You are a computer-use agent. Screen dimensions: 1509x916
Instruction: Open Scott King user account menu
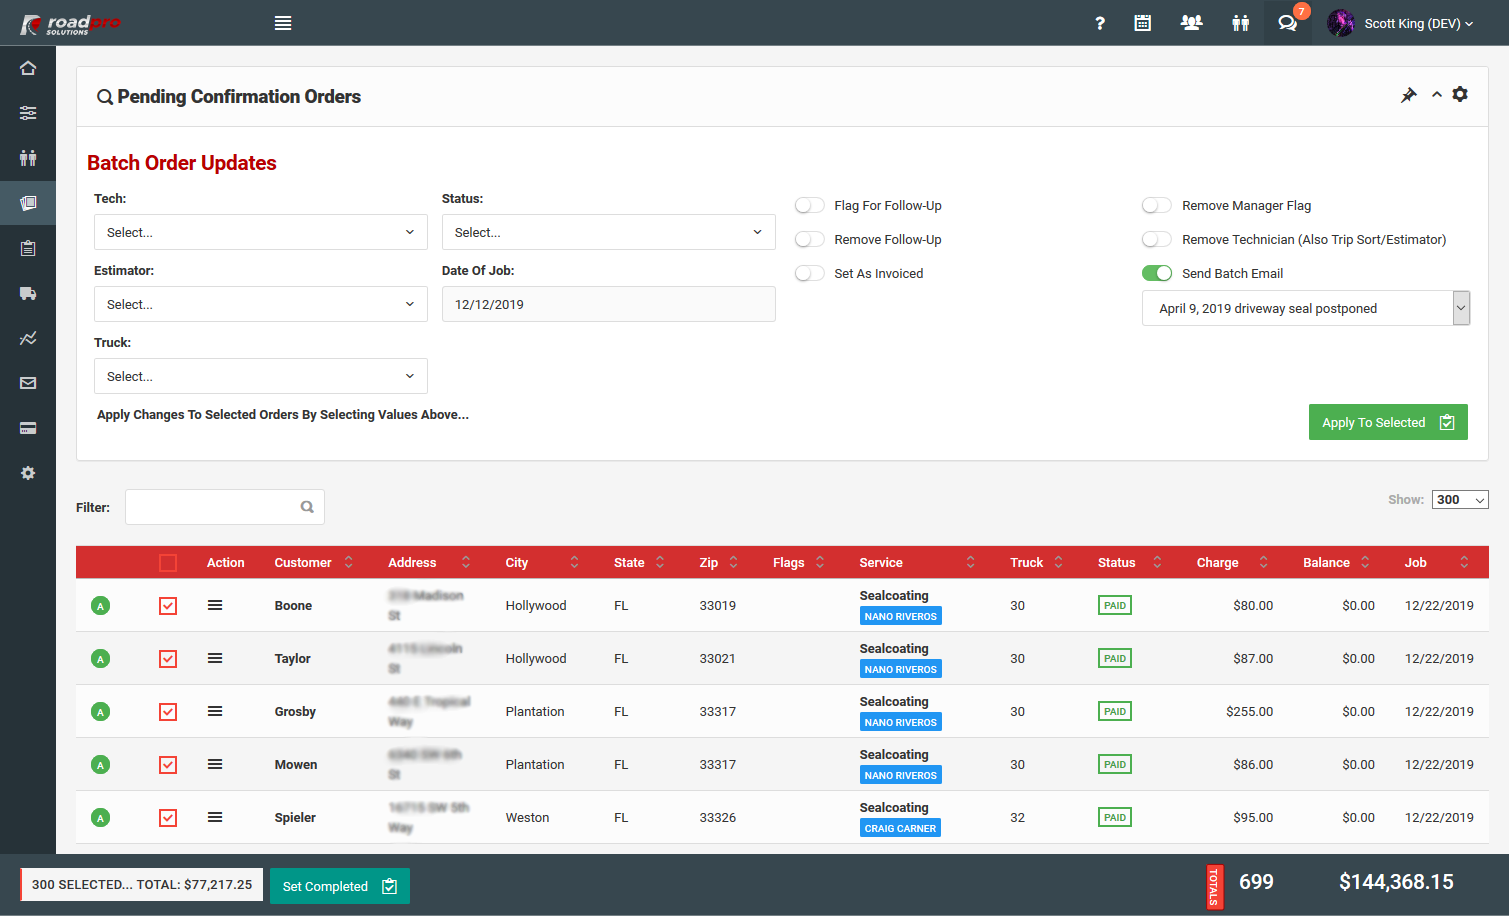1400,23
